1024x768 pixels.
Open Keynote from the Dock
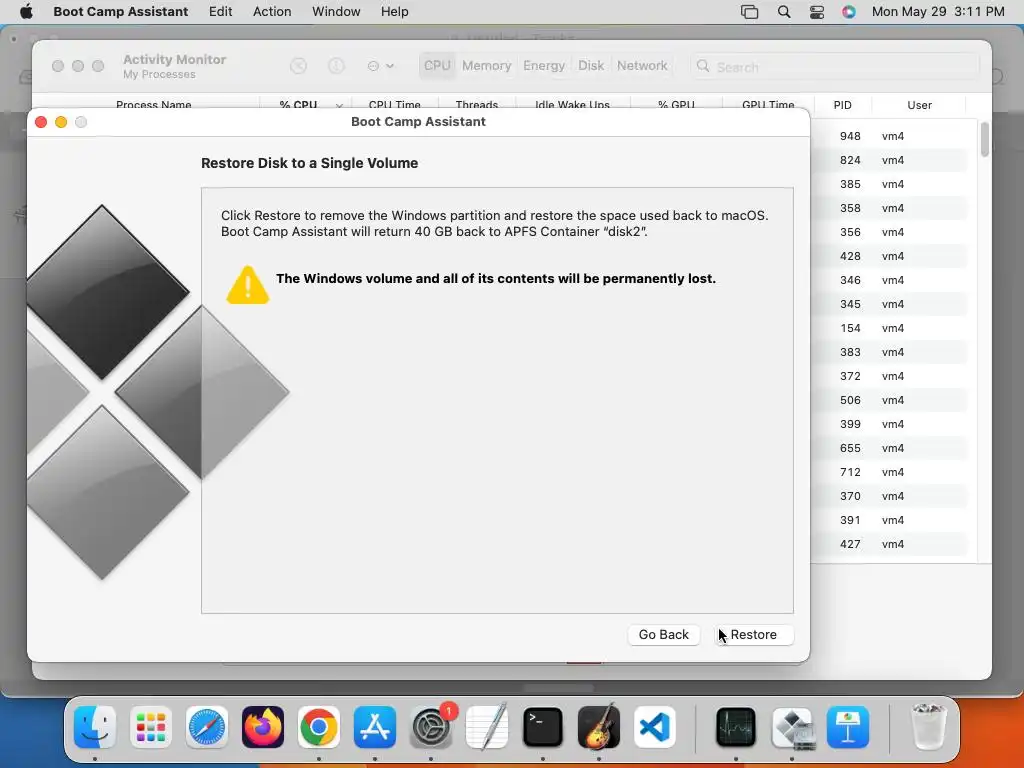click(848, 727)
